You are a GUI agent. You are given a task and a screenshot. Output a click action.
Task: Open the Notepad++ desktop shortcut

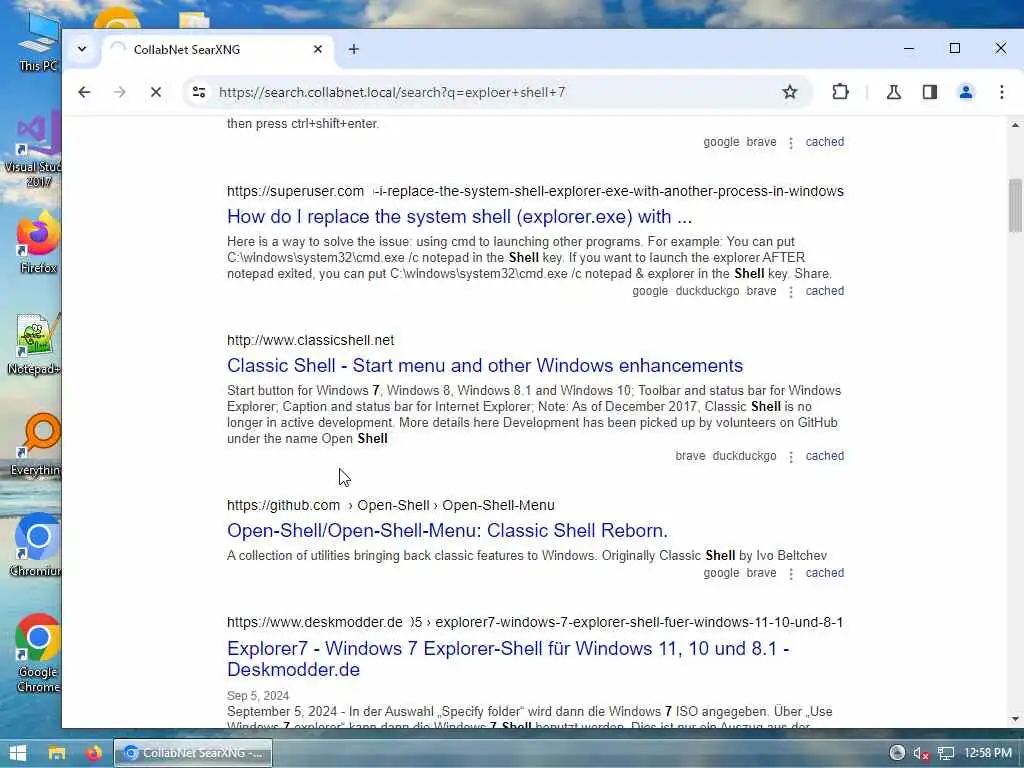coord(36,344)
